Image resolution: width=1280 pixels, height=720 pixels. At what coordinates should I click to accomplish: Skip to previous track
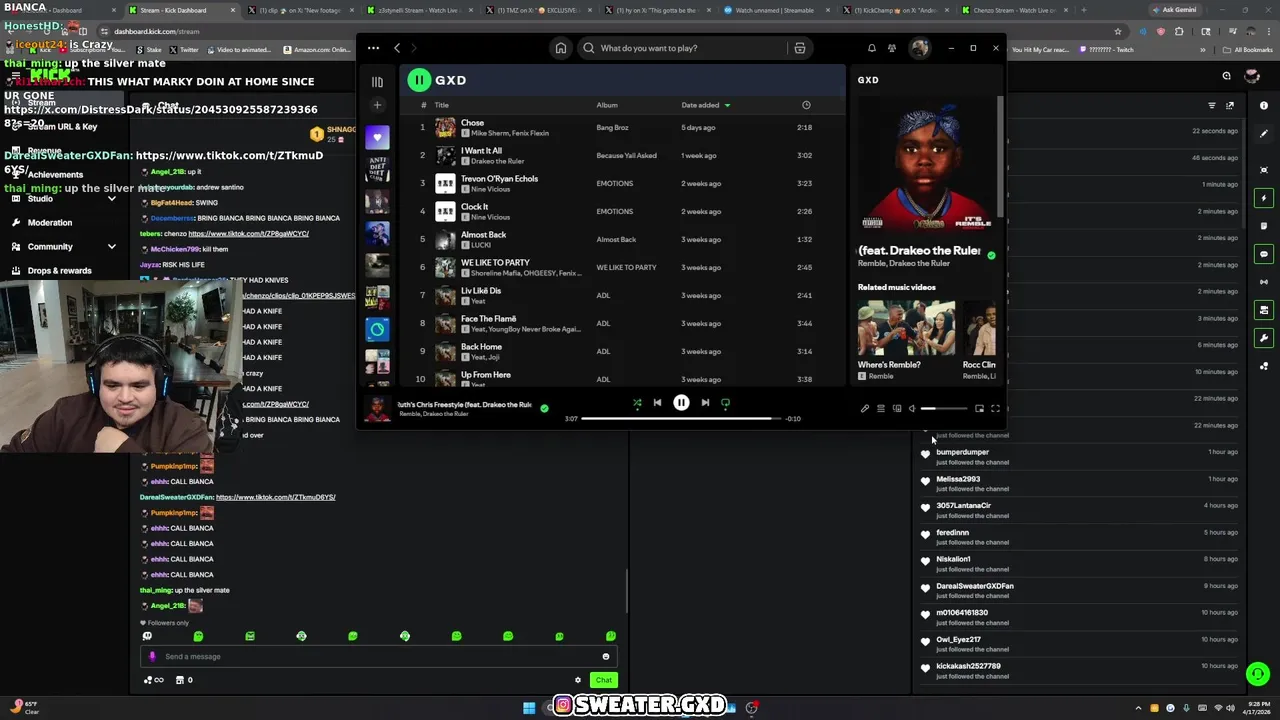[657, 403]
